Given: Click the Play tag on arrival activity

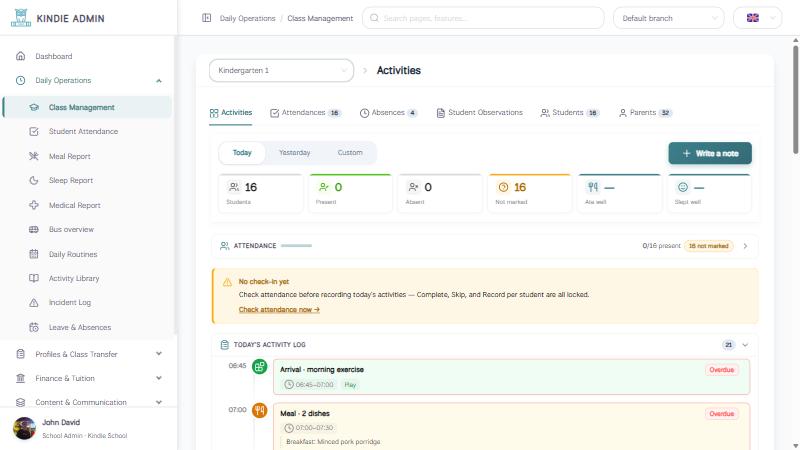Looking at the screenshot, I should tap(350, 385).
